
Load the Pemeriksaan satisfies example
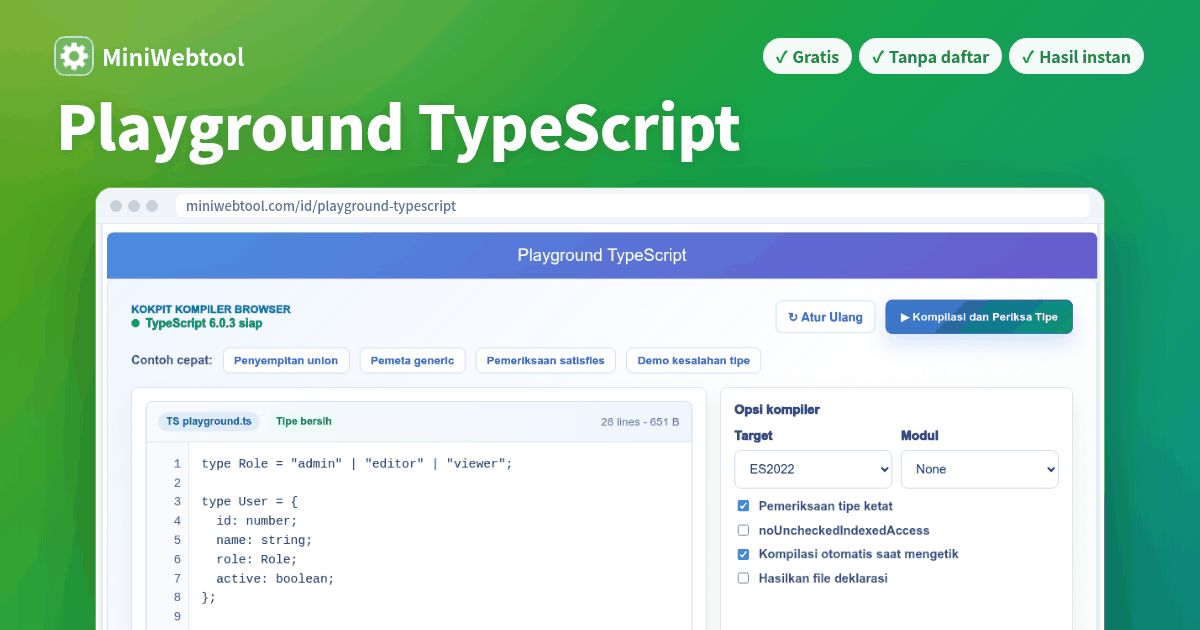coord(546,360)
